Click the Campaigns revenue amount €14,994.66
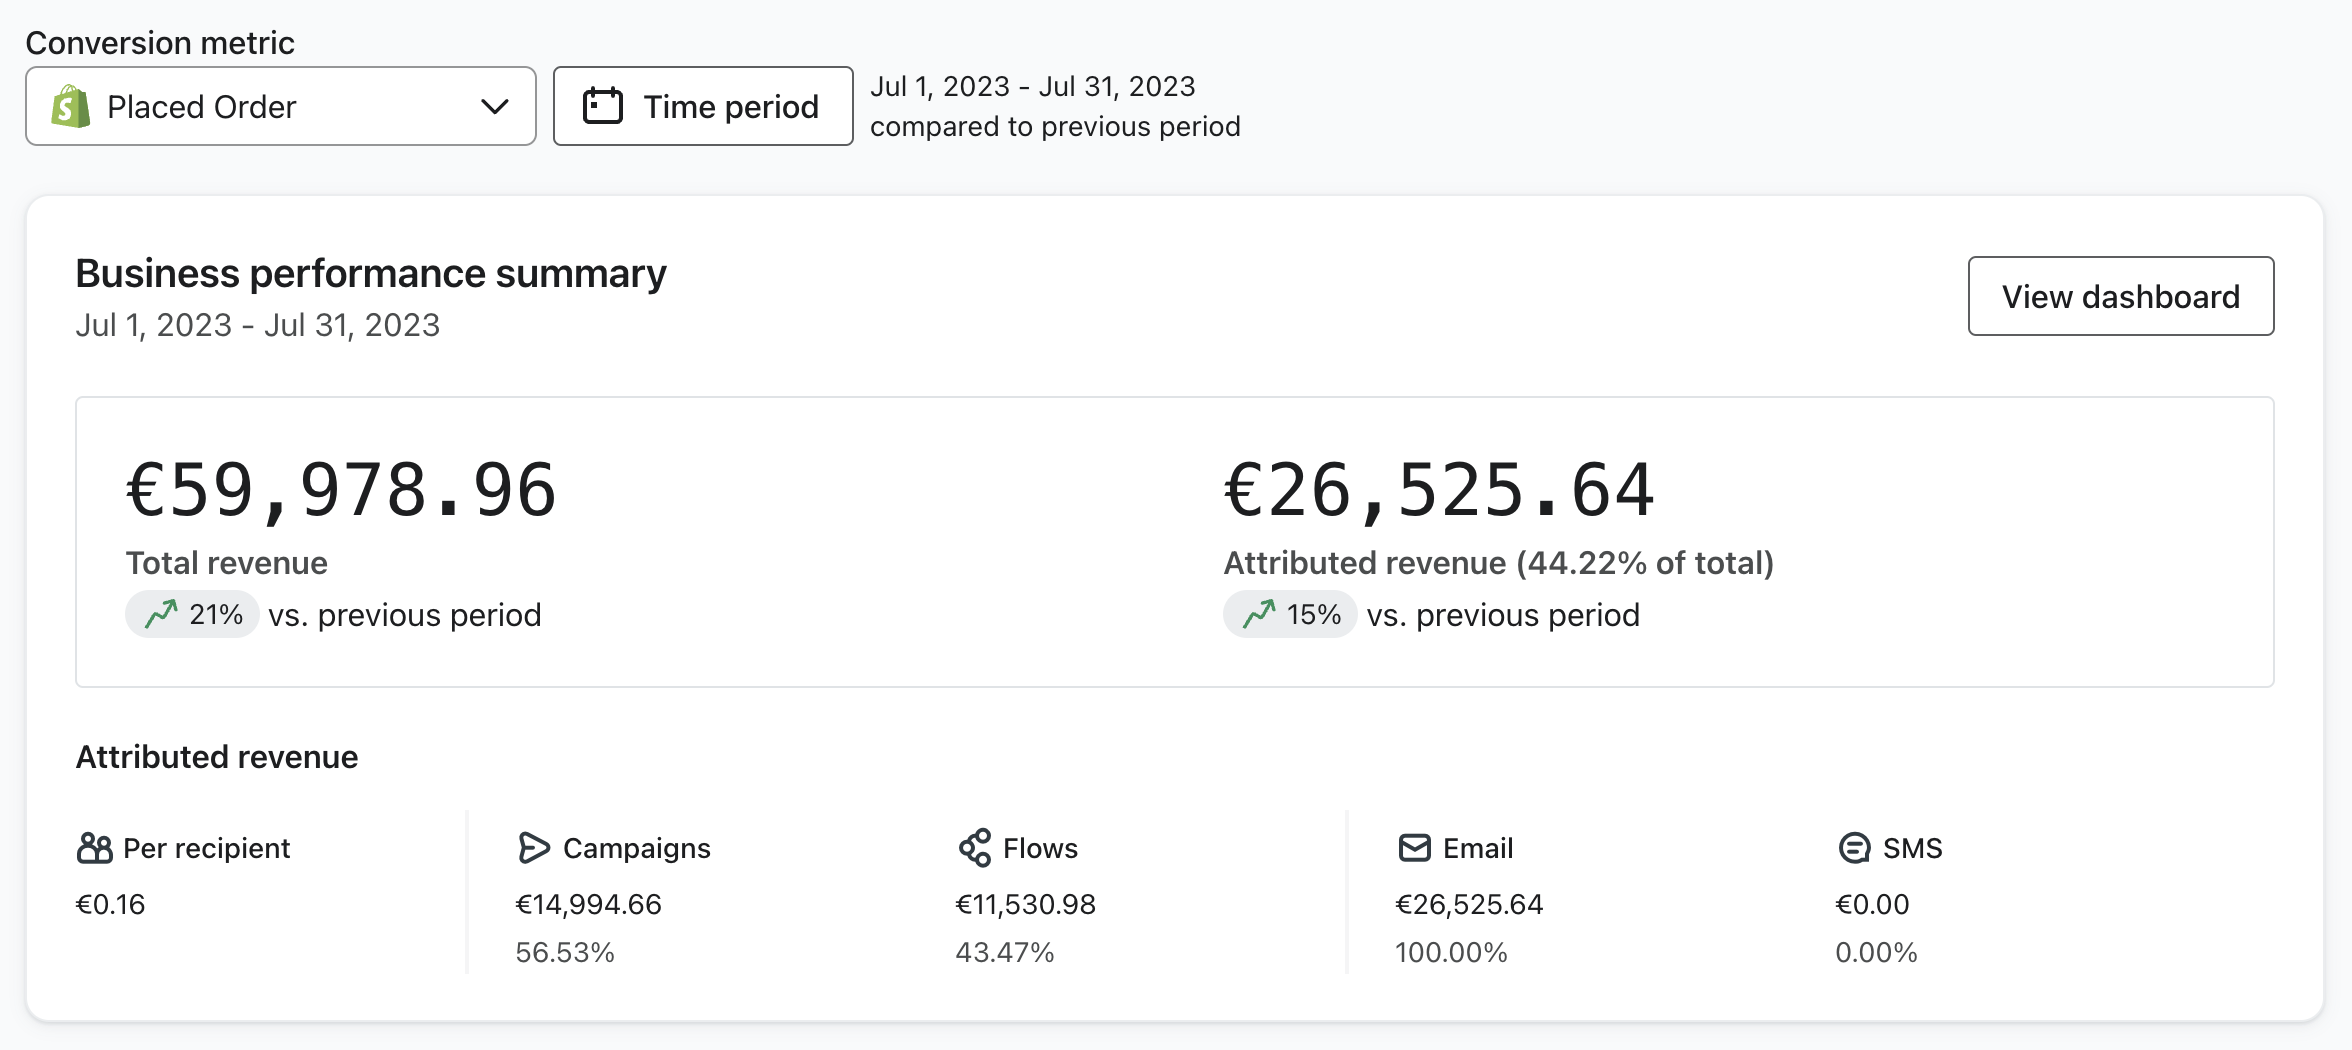 (x=588, y=905)
